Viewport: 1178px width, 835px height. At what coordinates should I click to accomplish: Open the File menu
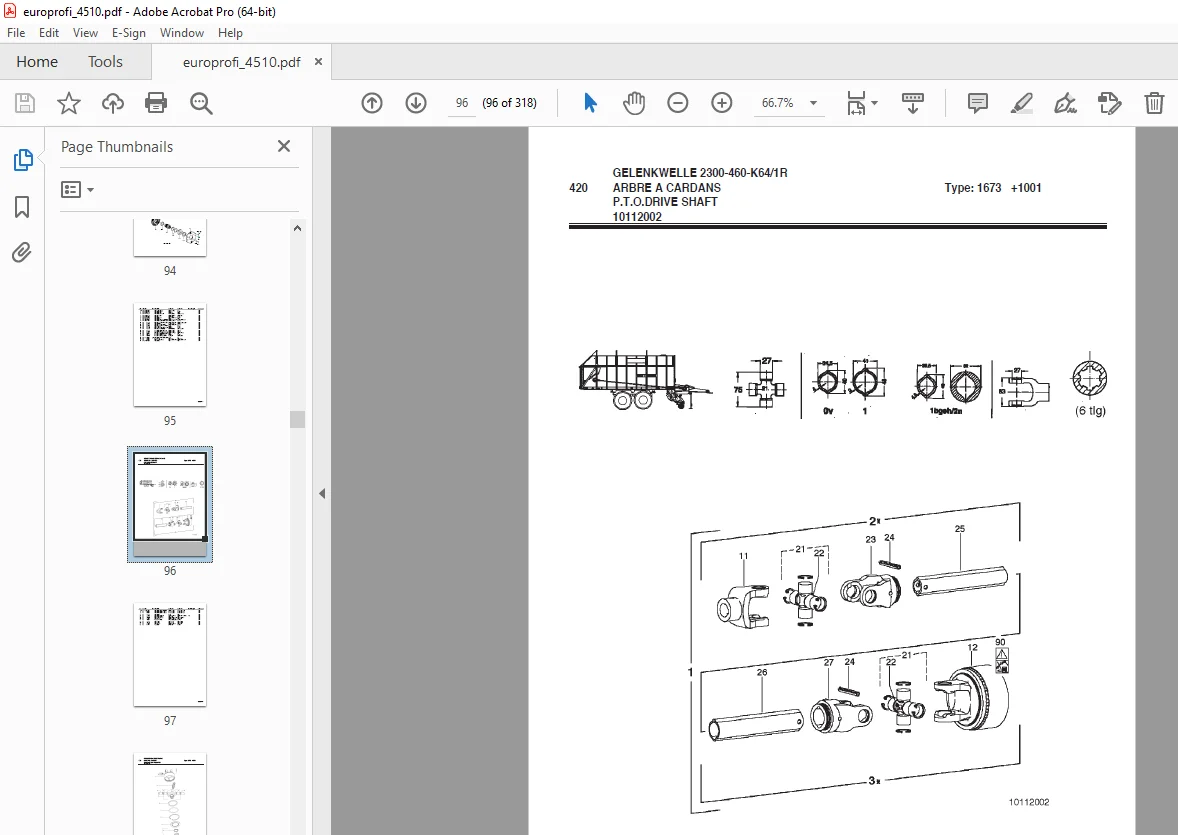[16, 33]
